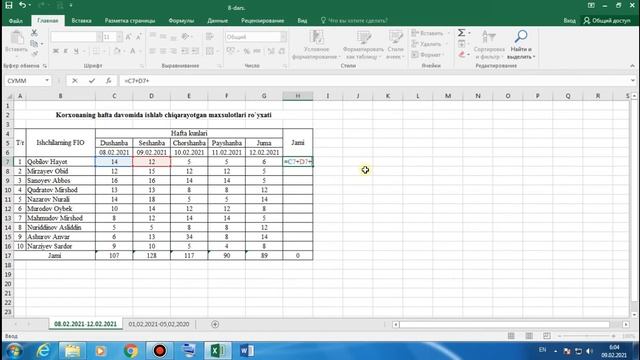This screenshot has width=640, height=360.
Task: Cut selection with the scissors icon
Action: (x=34, y=33)
